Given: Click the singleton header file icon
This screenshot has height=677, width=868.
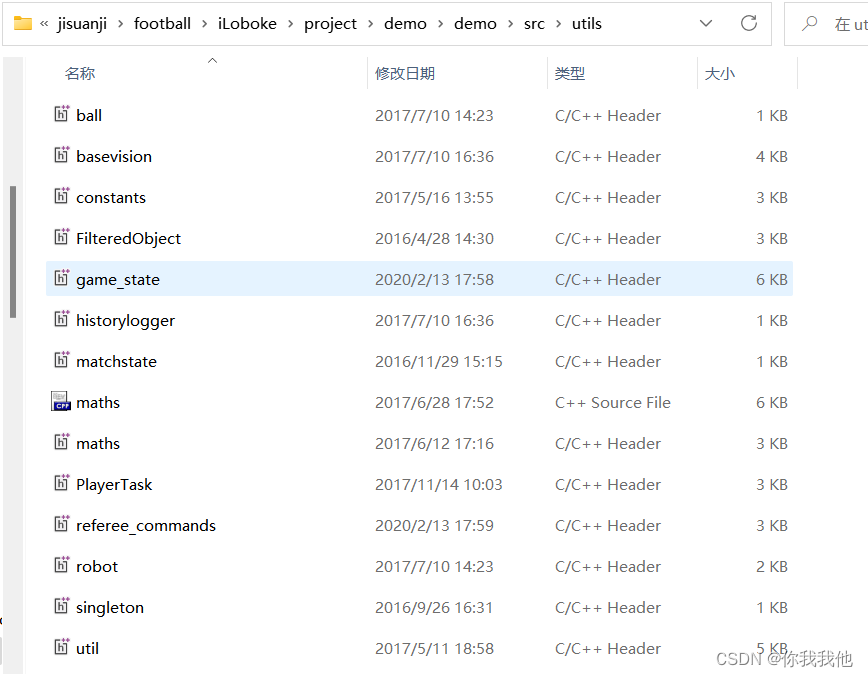Looking at the screenshot, I should click(61, 607).
